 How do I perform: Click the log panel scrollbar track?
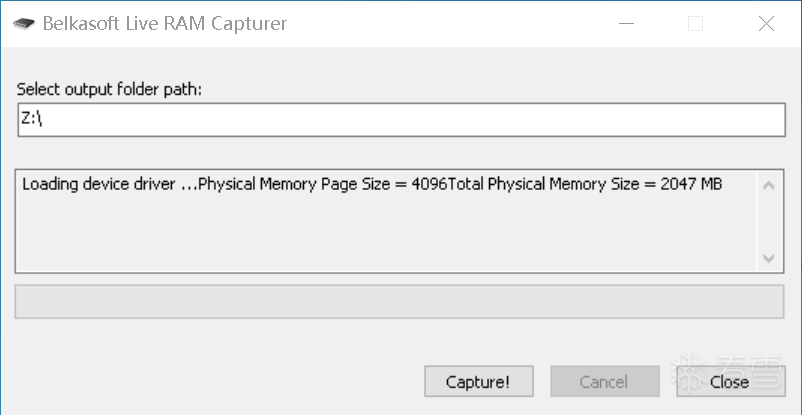(x=768, y=222)
